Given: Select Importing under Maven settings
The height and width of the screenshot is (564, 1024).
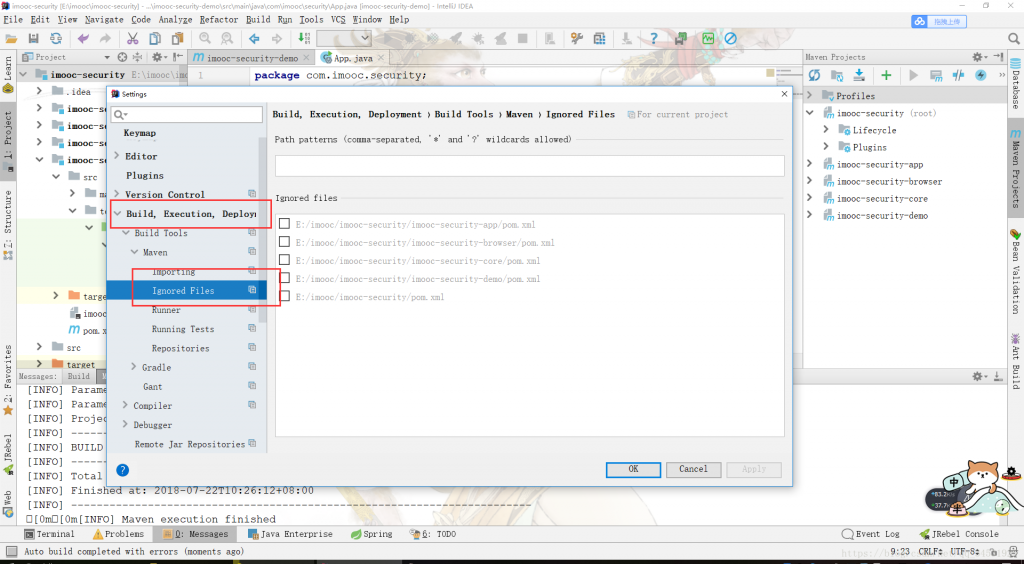Looking at the screenshot, I should (x=173, y=272).
